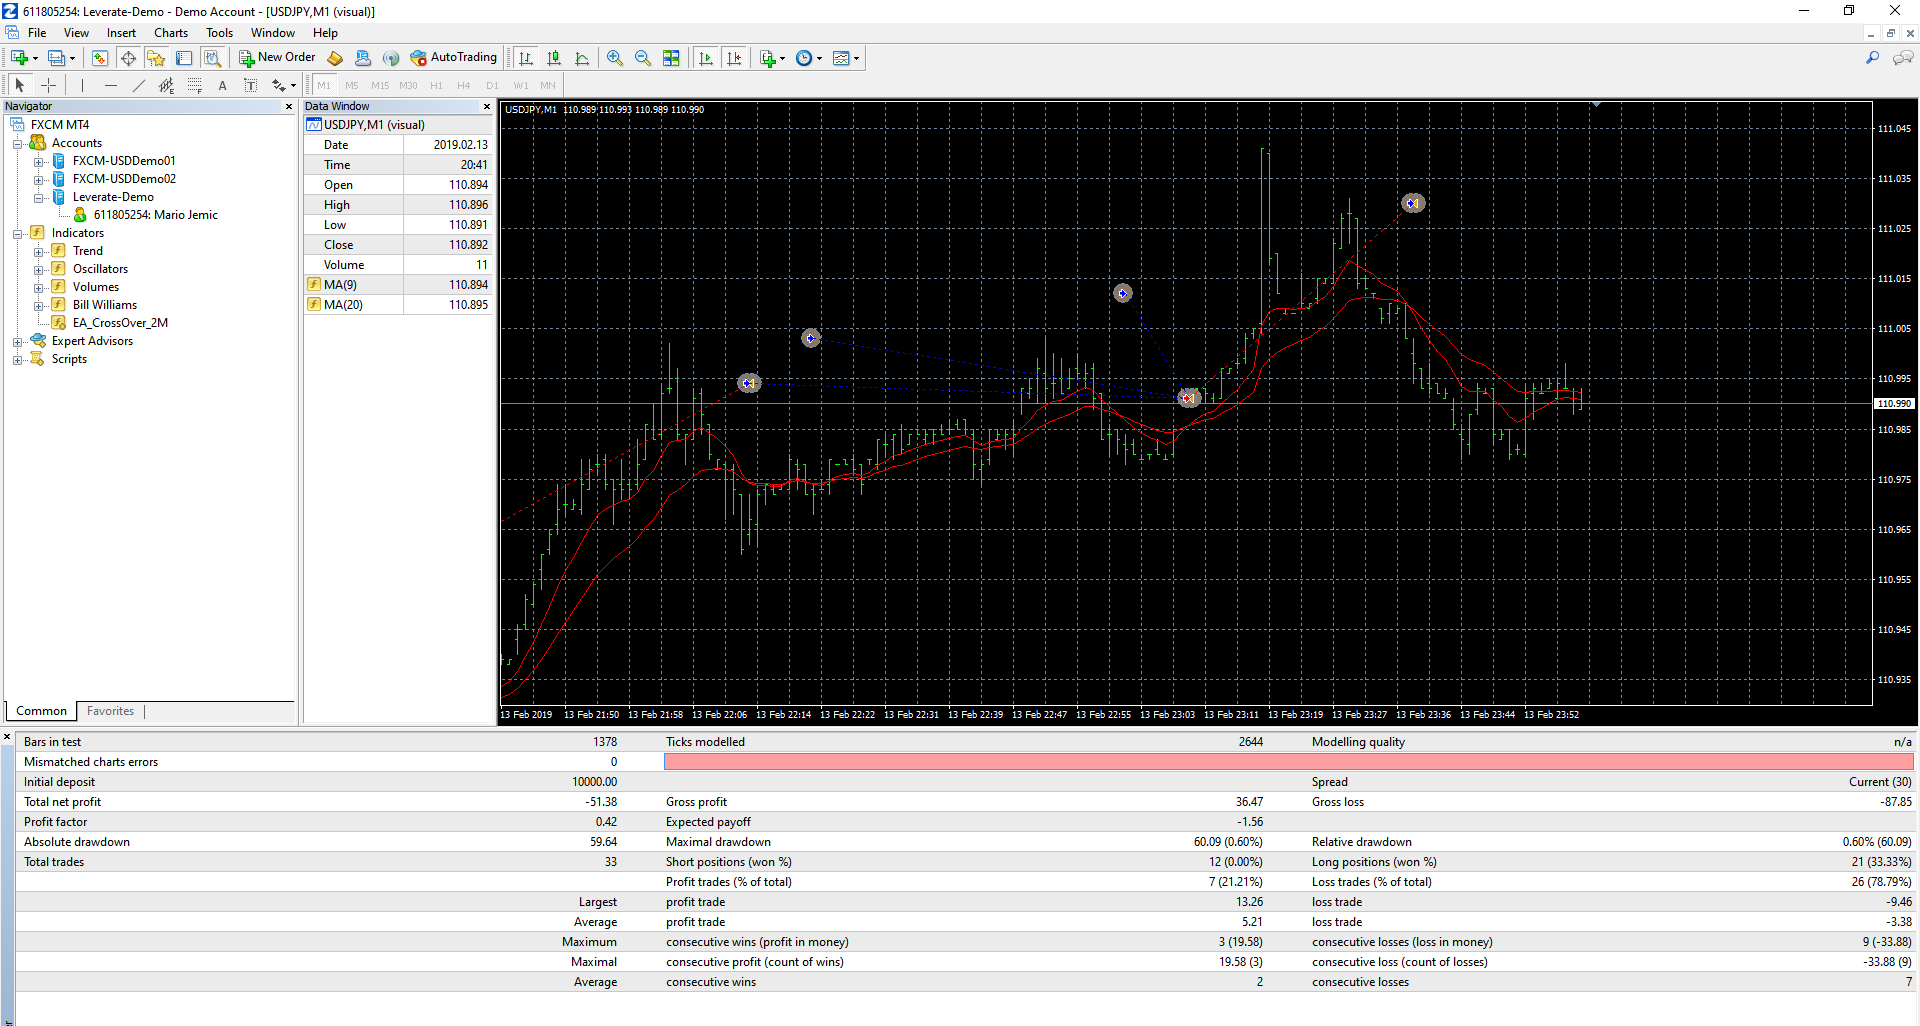Select the Cursor arrow tool
The height and width of the screenshot is (1026, 1920).
(20, 85)
